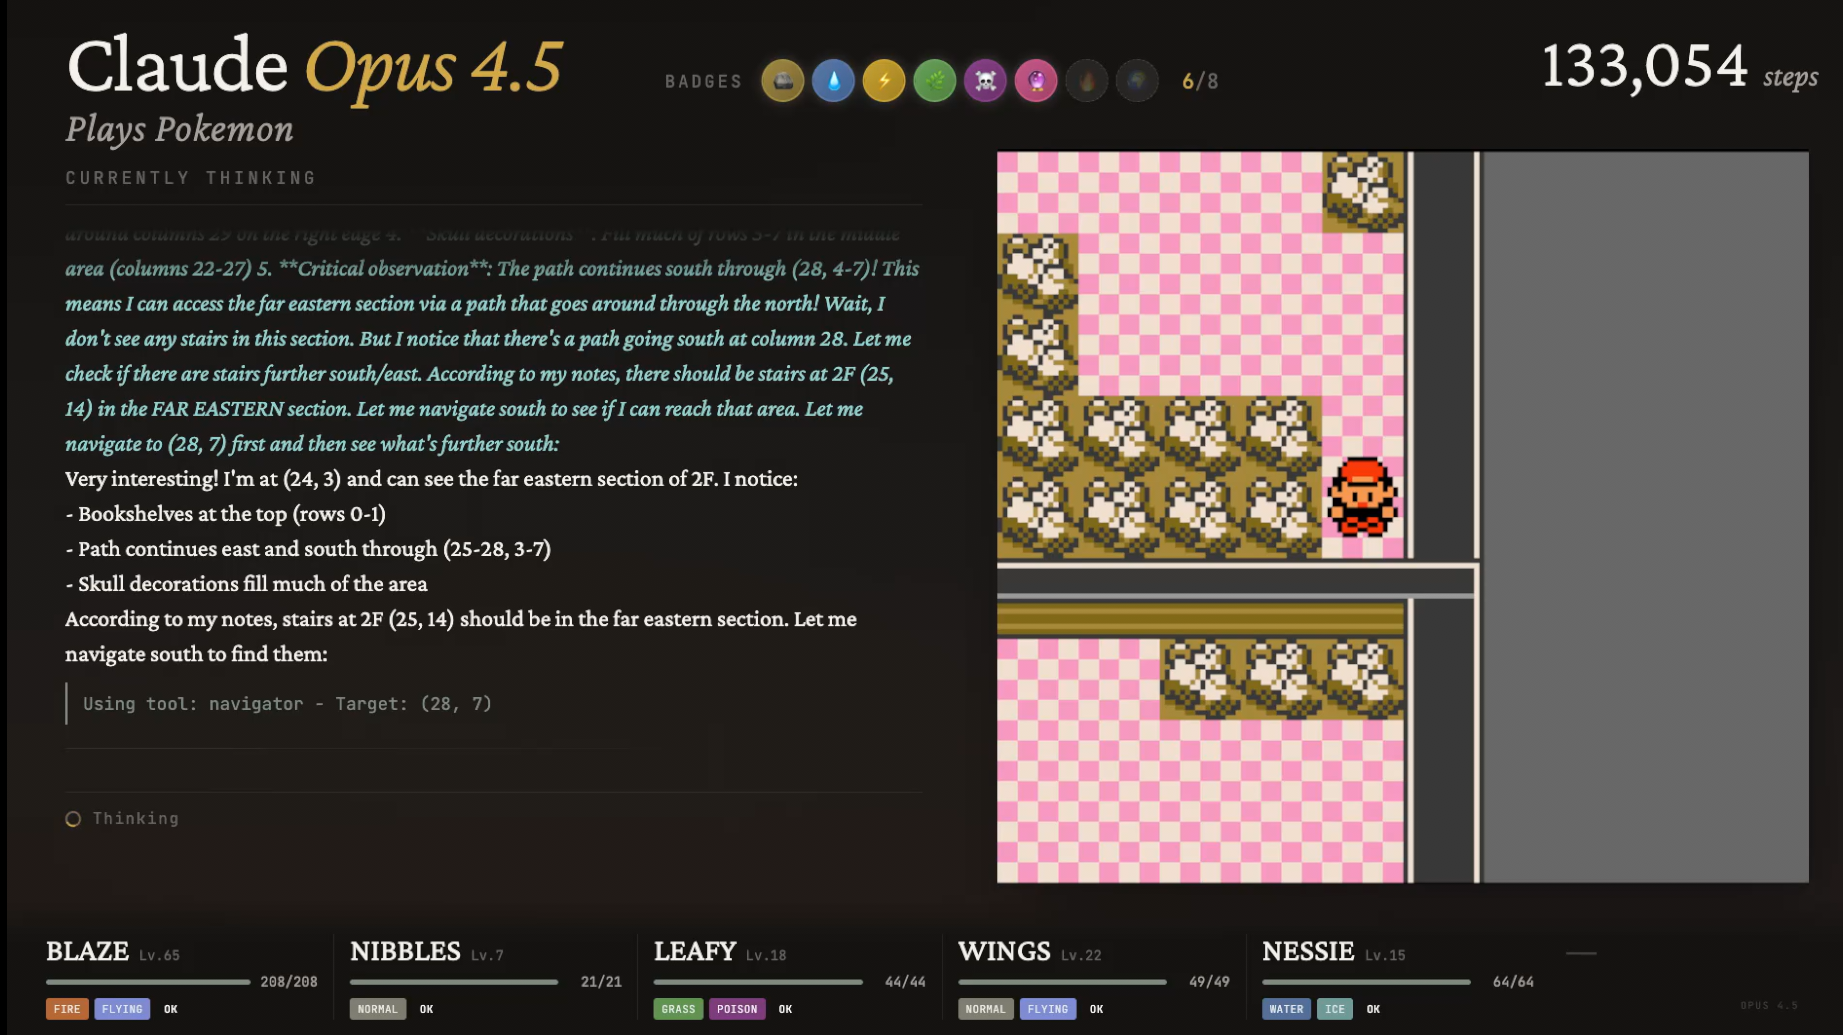Click the gray Boulder badge icon

point(783,81)
